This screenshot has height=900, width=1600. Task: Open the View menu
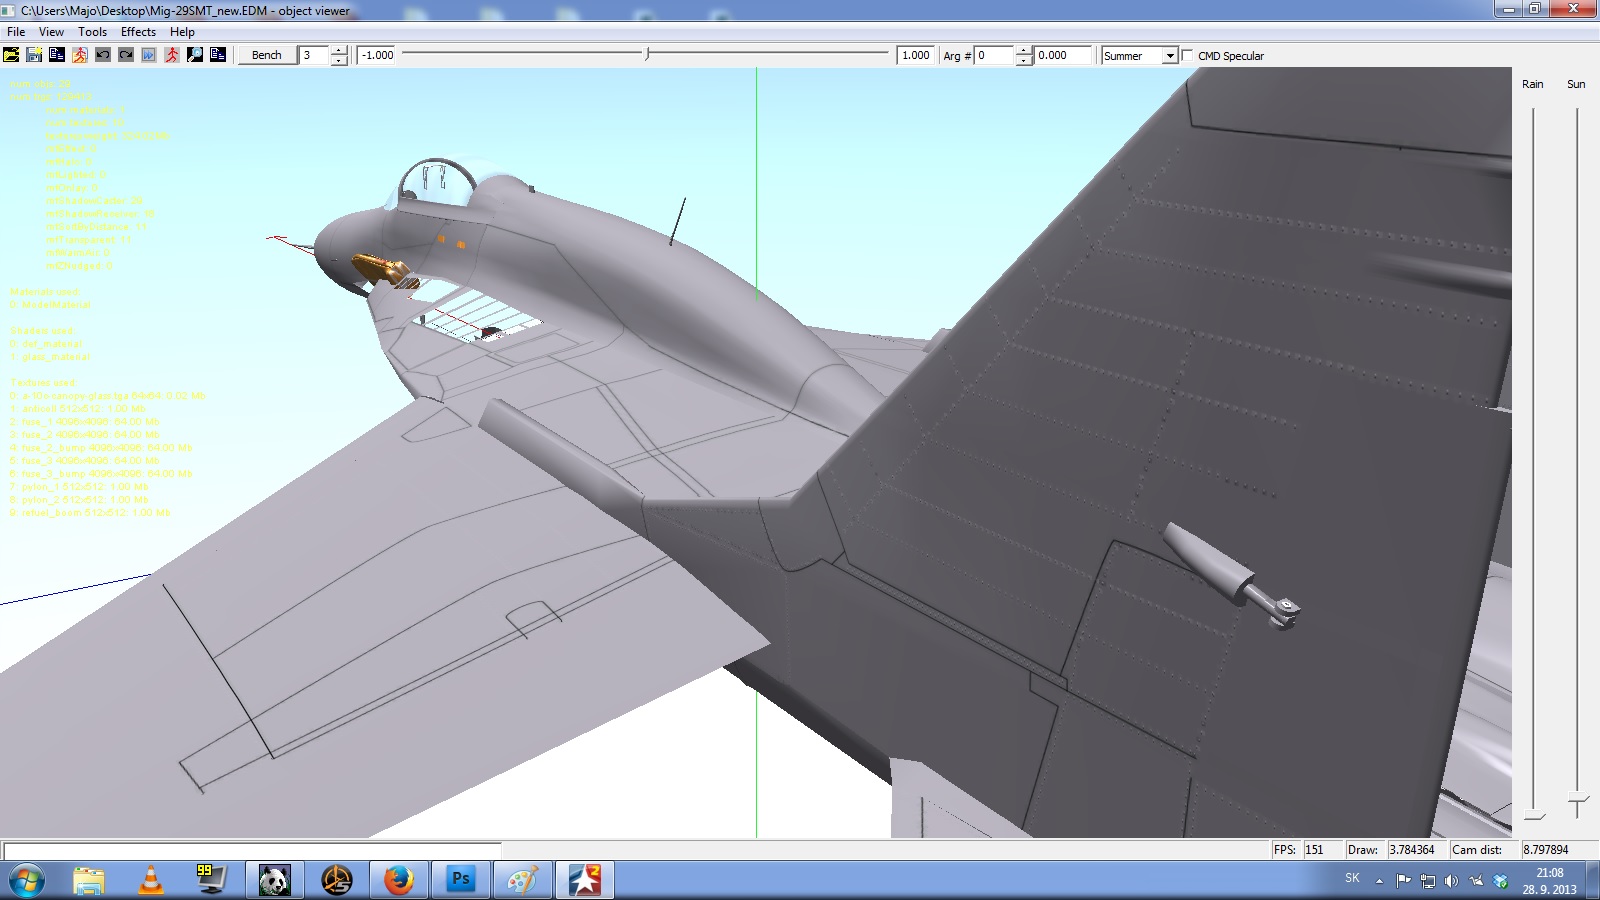coord(51,32)
